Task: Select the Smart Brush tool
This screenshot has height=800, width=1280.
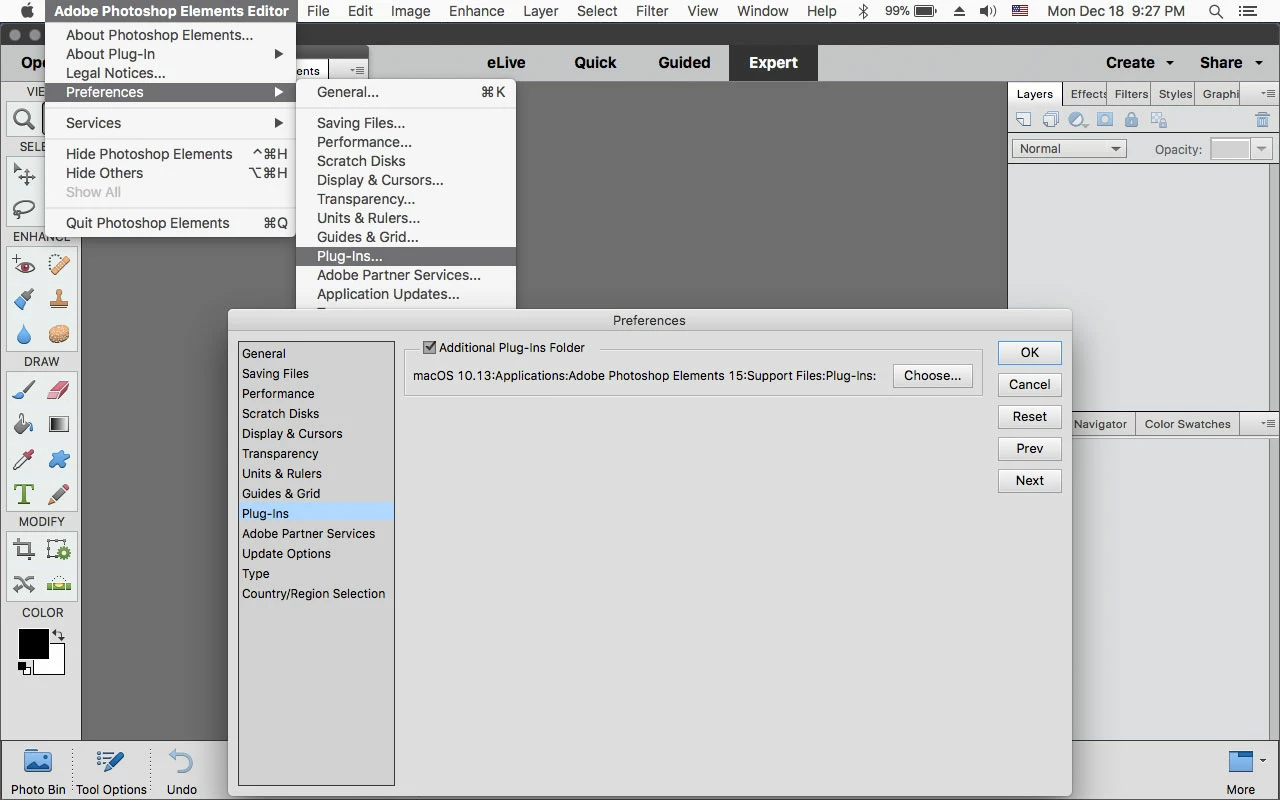Action: click(24, 299)
